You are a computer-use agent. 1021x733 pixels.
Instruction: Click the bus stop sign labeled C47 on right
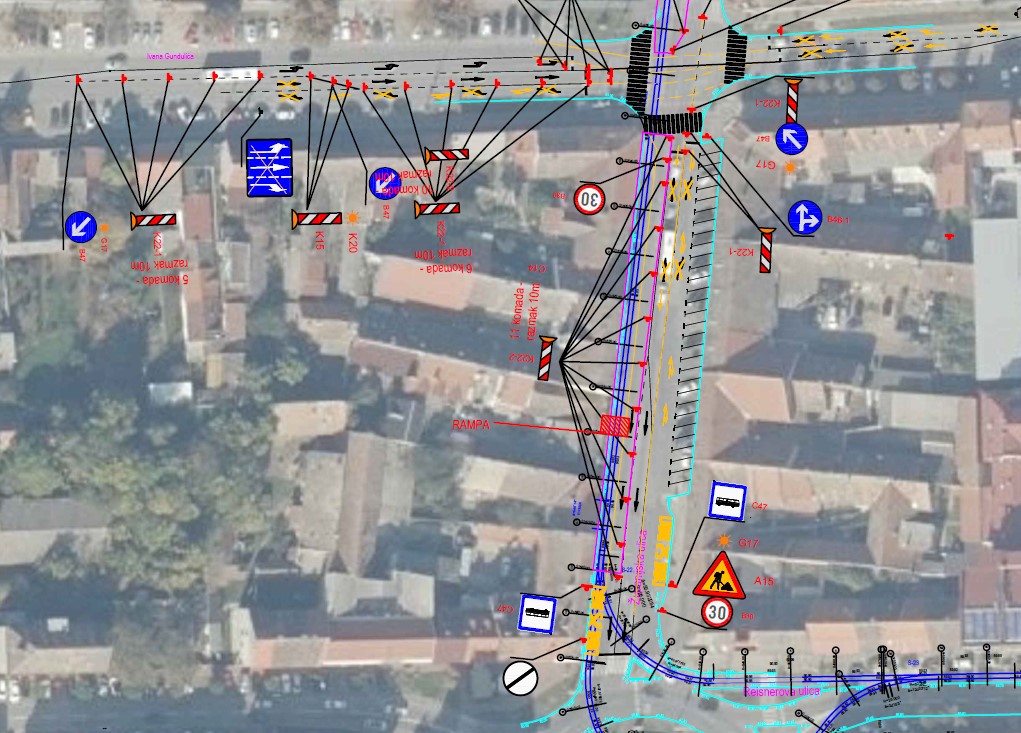click(x=727, y=500)
